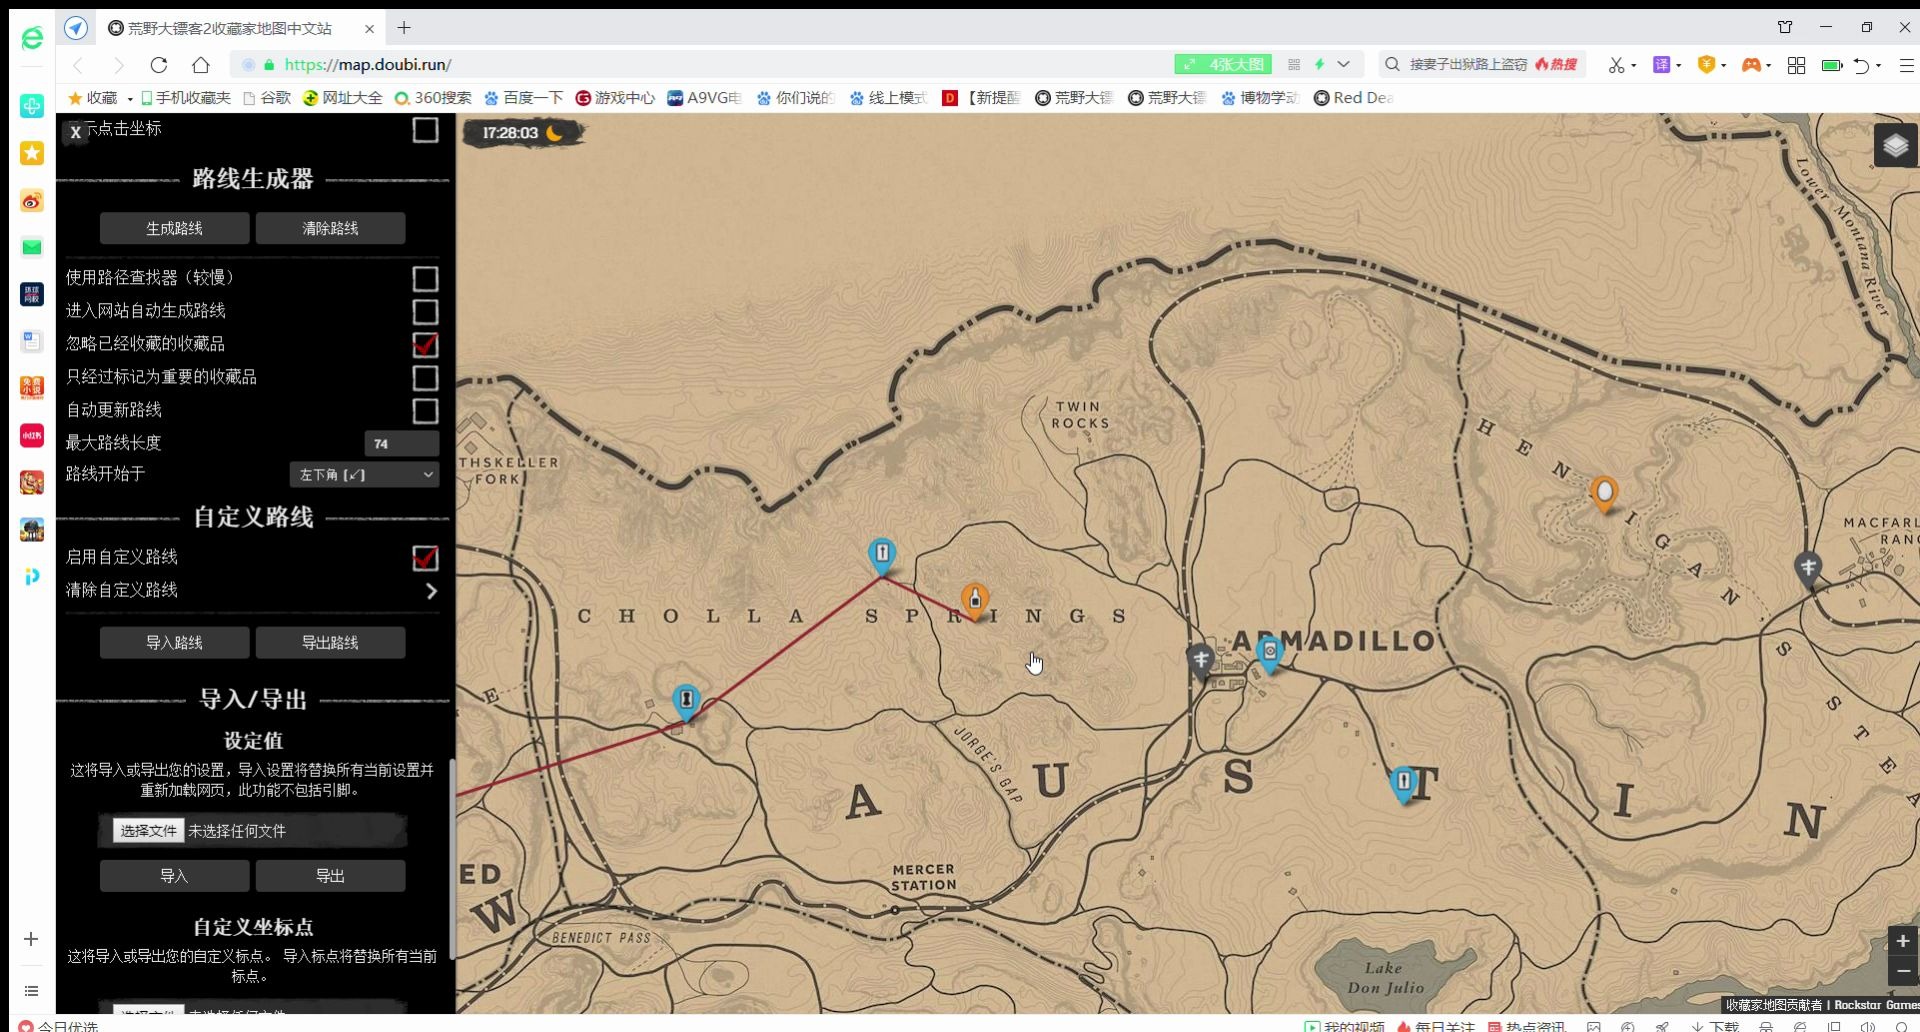Reload the page with refresh icon
Viewport: 1920px width, 1032px height.
pos(159,65)
